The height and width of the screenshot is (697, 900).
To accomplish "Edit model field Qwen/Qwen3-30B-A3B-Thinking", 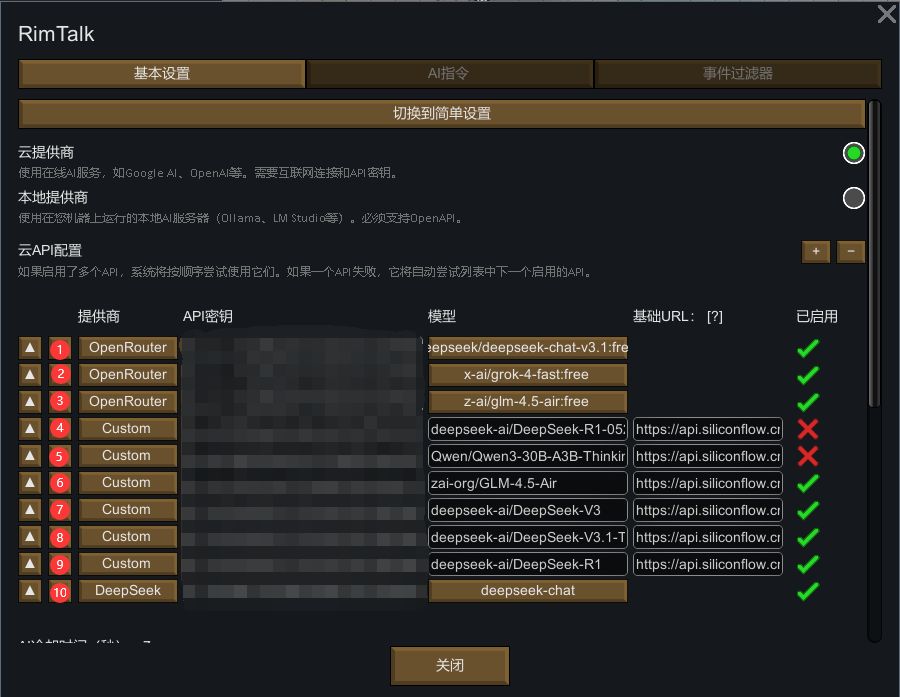I will click(x=527, y=456).
